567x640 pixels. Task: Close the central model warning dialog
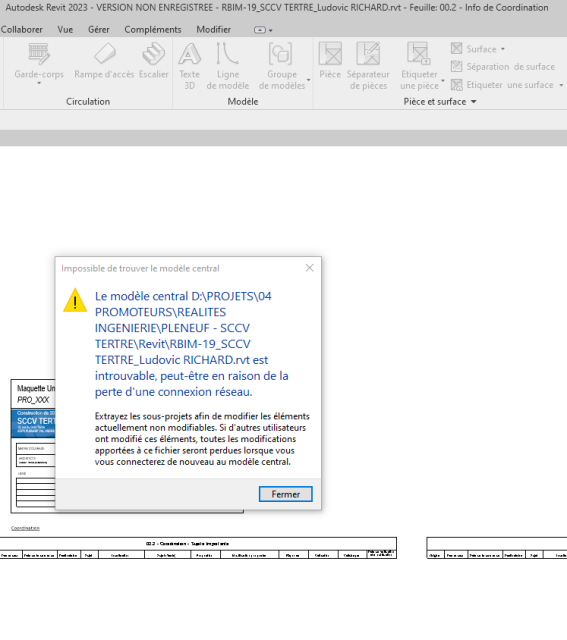pos(310,268)
